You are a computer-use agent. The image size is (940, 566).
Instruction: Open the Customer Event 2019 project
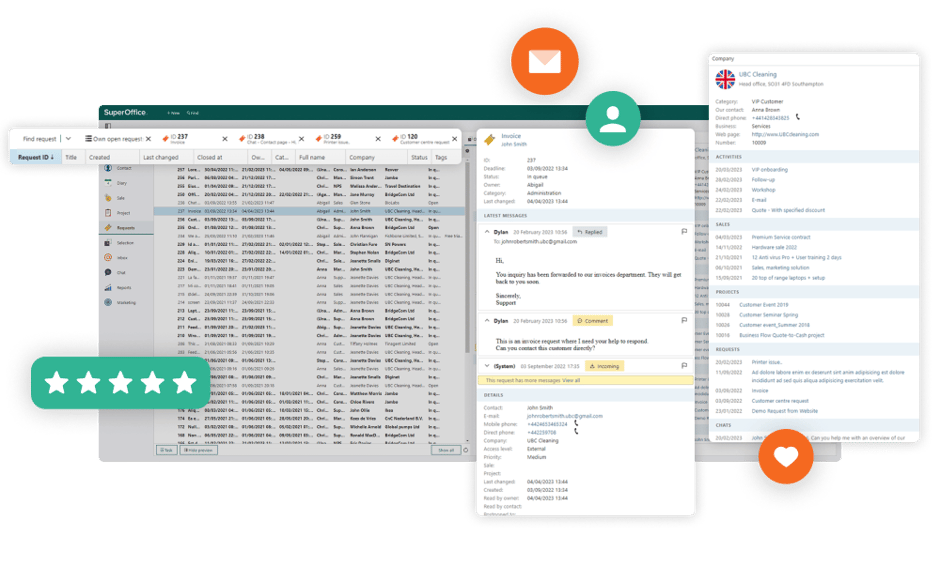763,305
